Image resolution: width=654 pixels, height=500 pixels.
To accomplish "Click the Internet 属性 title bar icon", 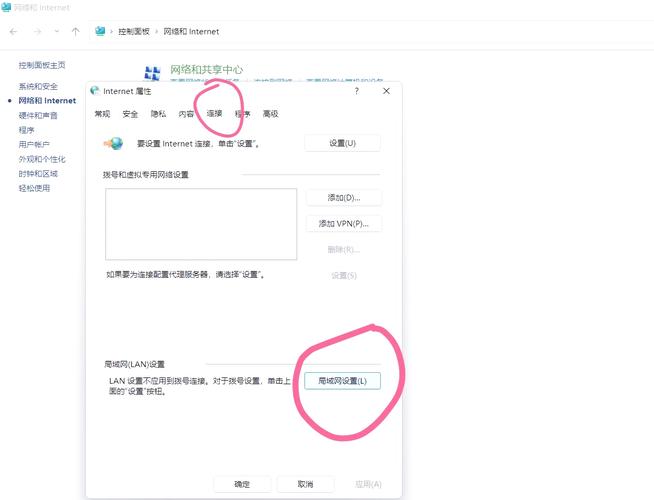I will point(95,90).
